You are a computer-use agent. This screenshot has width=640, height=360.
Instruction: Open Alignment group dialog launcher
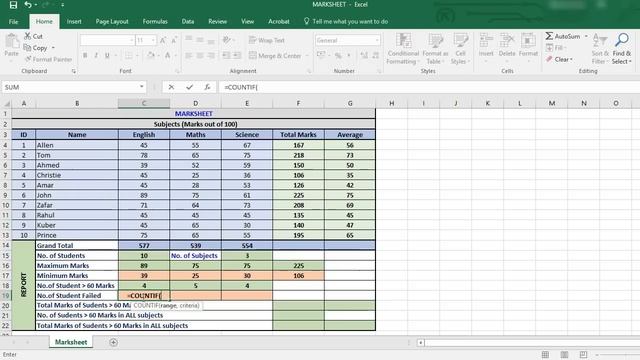(x=309, y=71)
